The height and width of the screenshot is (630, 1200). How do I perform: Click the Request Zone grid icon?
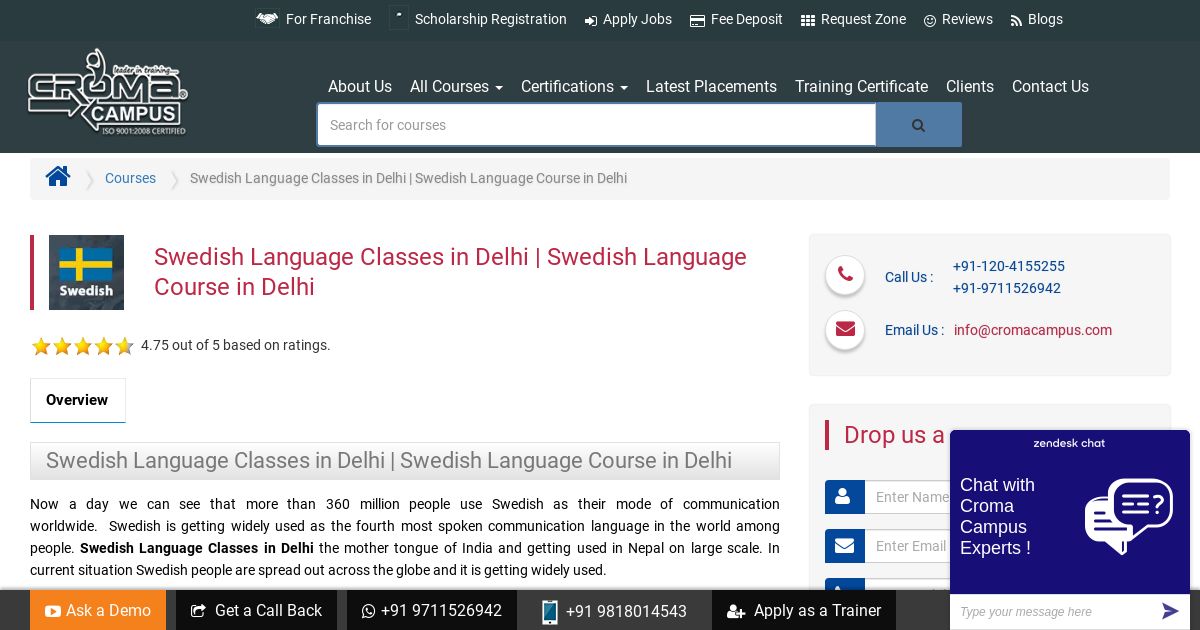pos(808,20)
